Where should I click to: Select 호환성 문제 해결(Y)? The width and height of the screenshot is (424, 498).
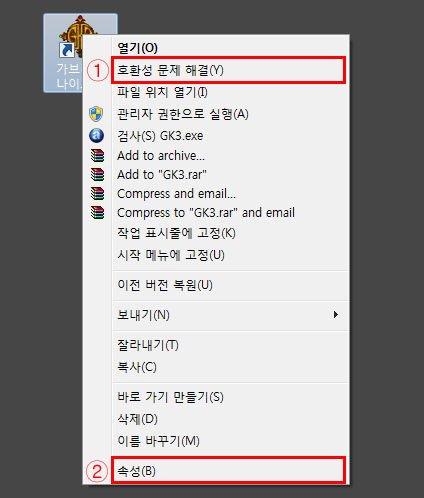click(x=228, y=70)
